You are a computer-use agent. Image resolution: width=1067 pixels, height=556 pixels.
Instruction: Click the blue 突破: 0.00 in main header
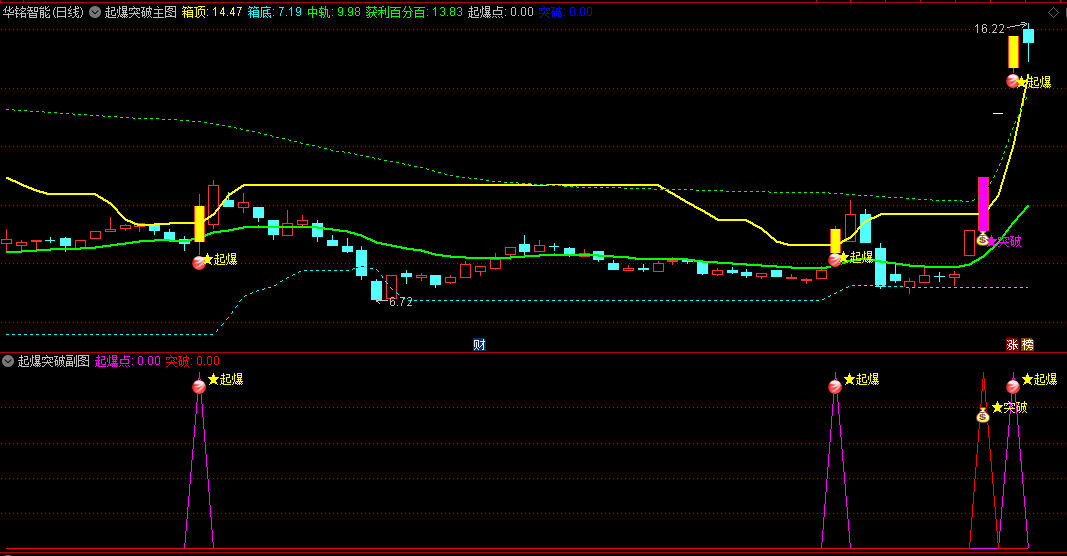point(565,12)
